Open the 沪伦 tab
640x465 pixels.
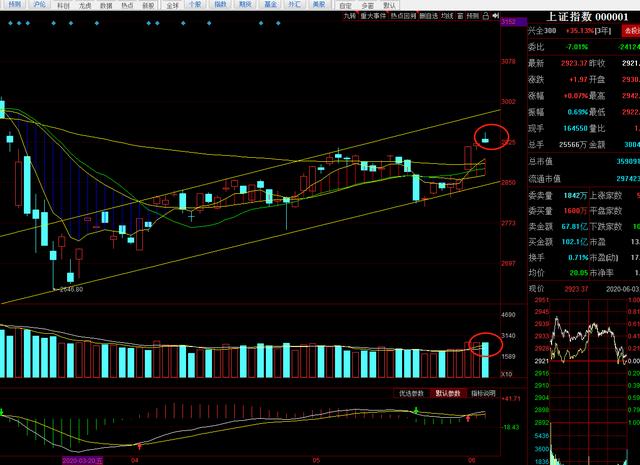(x=40, y=4)
